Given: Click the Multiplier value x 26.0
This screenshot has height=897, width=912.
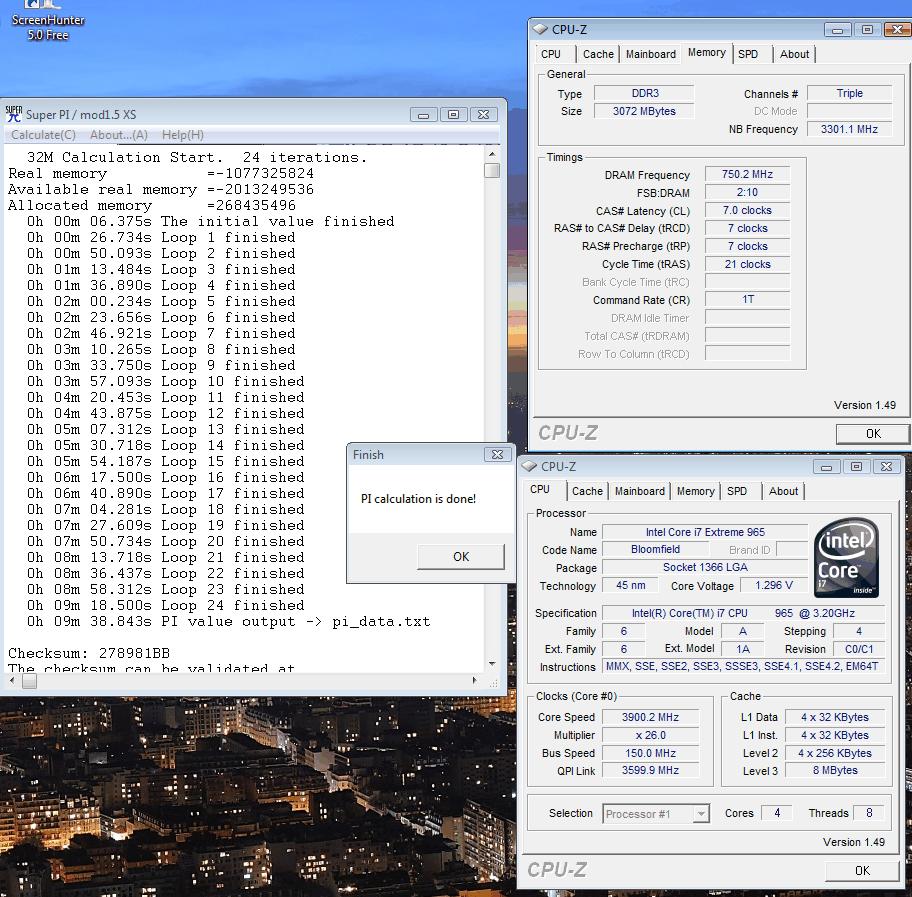Looking at the screenshot, I should 650,735.
